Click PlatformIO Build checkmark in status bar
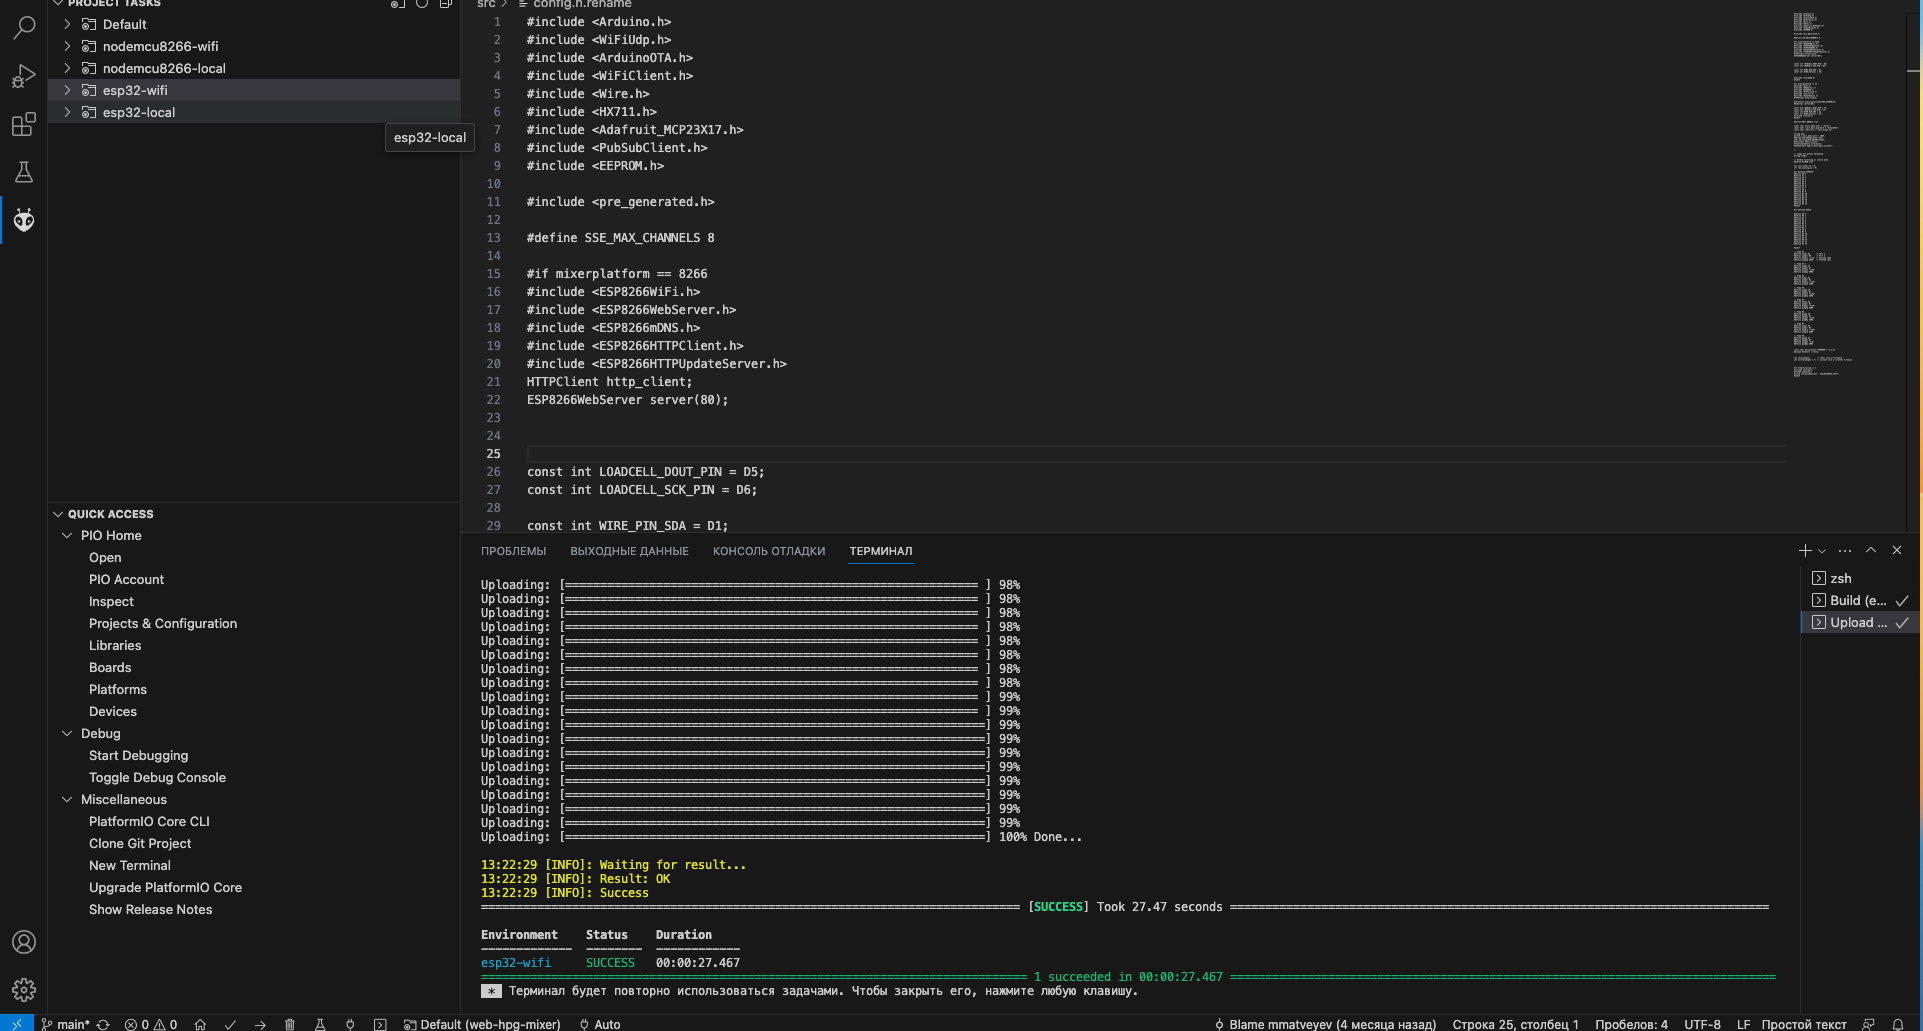The width and height of the screenshot is (1923, 1031). [230, 1024]
